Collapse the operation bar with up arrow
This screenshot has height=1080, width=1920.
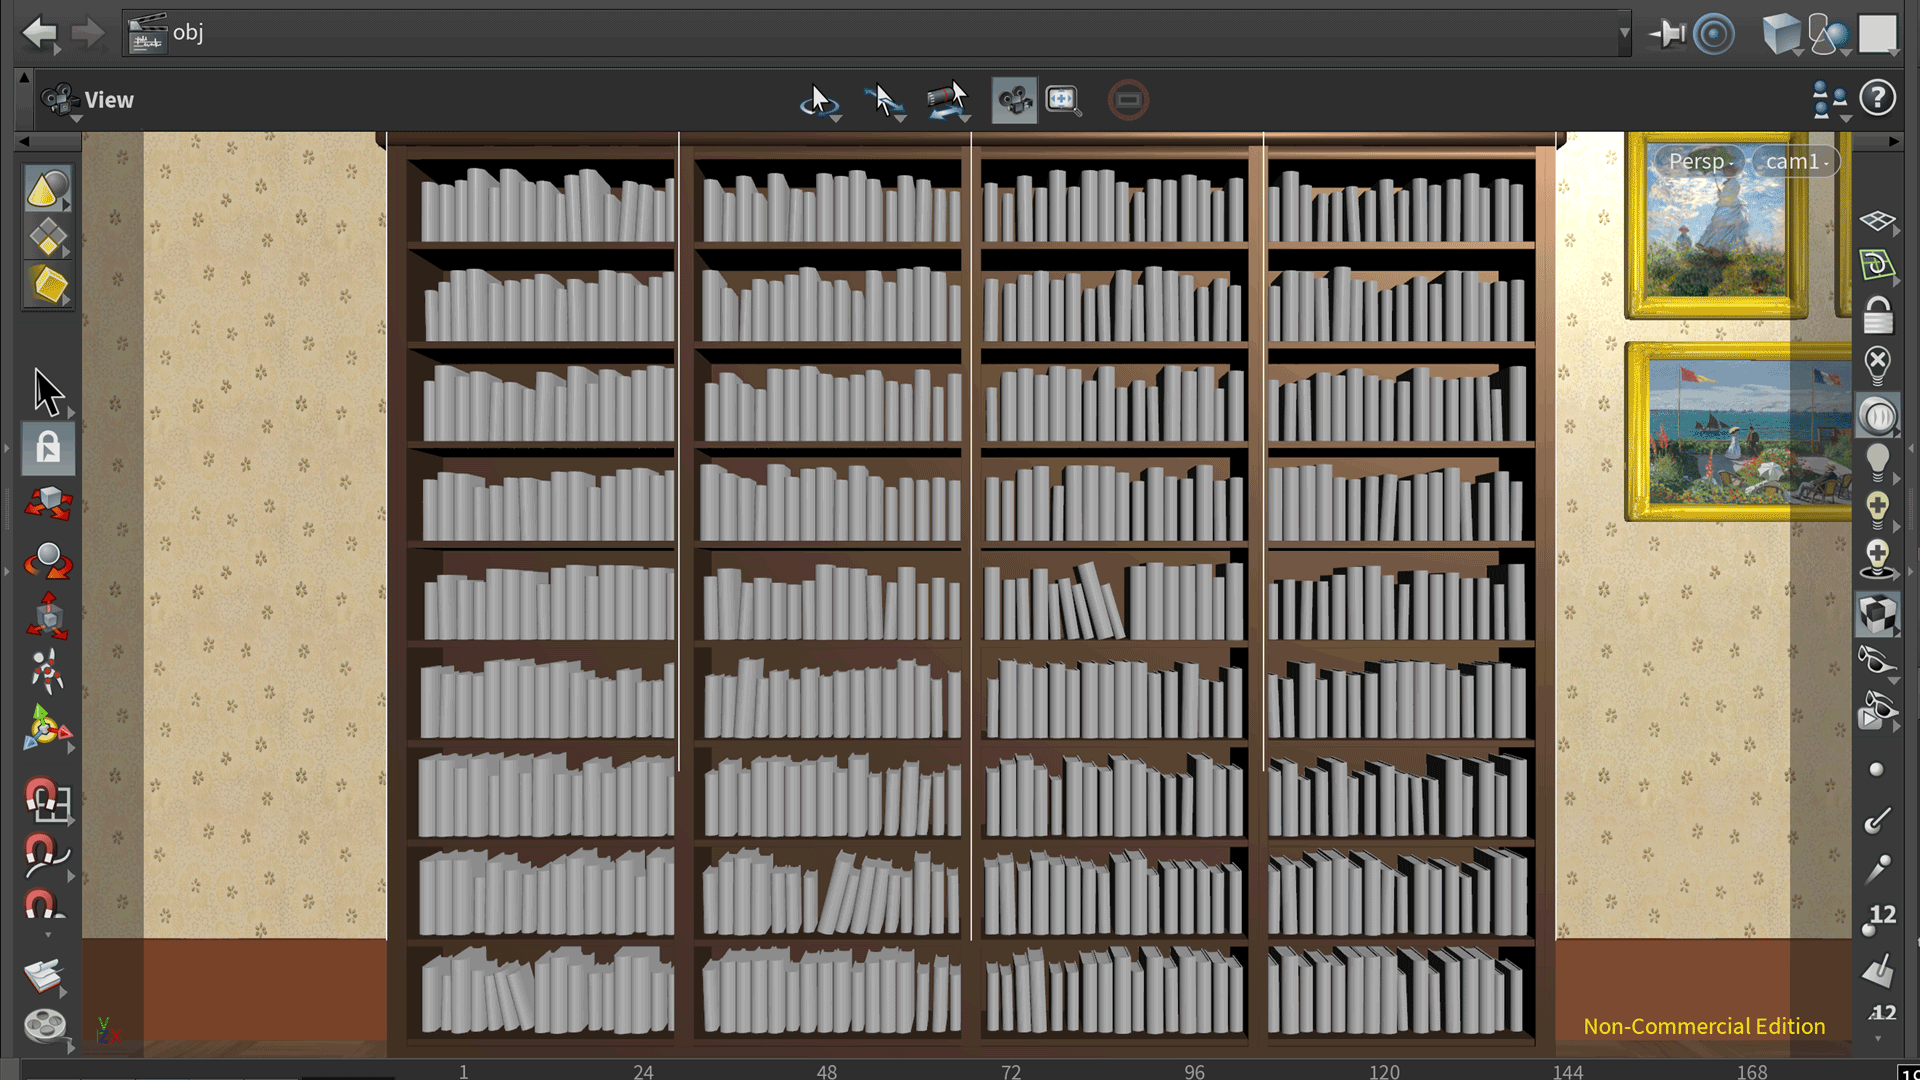click(24, 77)
